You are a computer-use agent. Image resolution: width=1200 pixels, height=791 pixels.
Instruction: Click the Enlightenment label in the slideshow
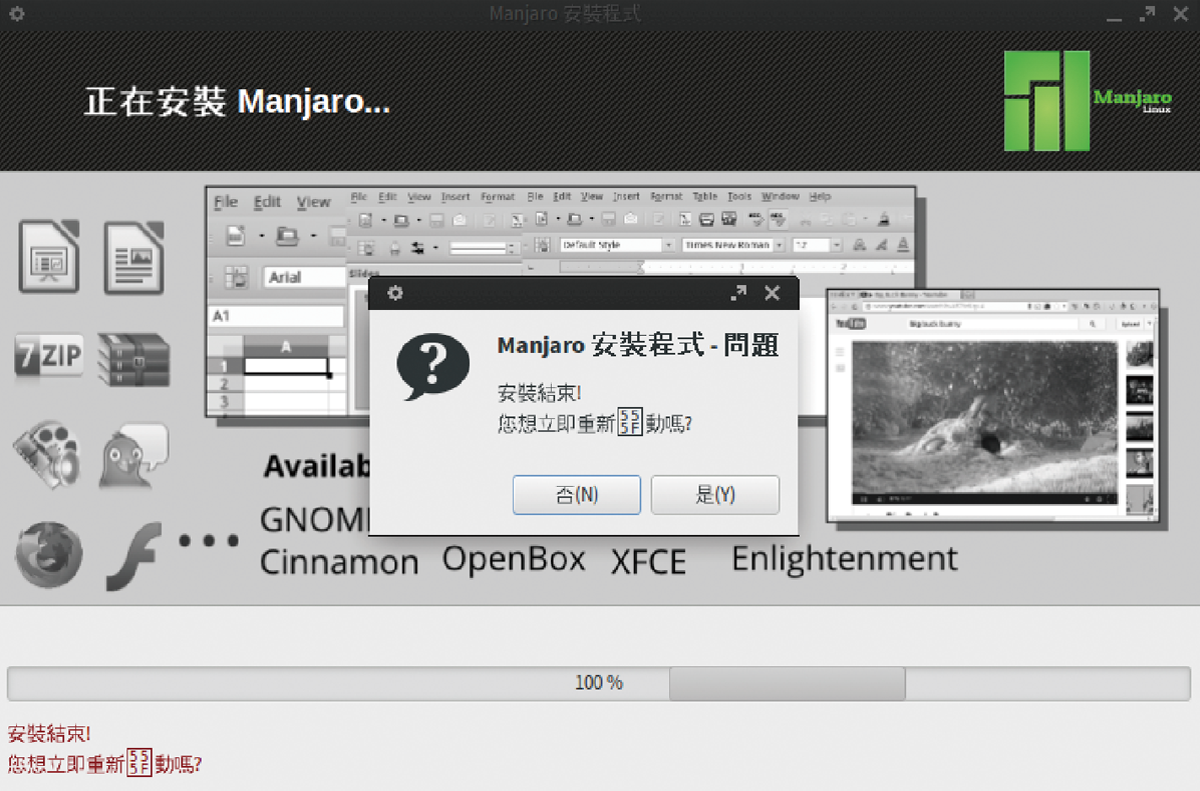[x=845, y=559]
